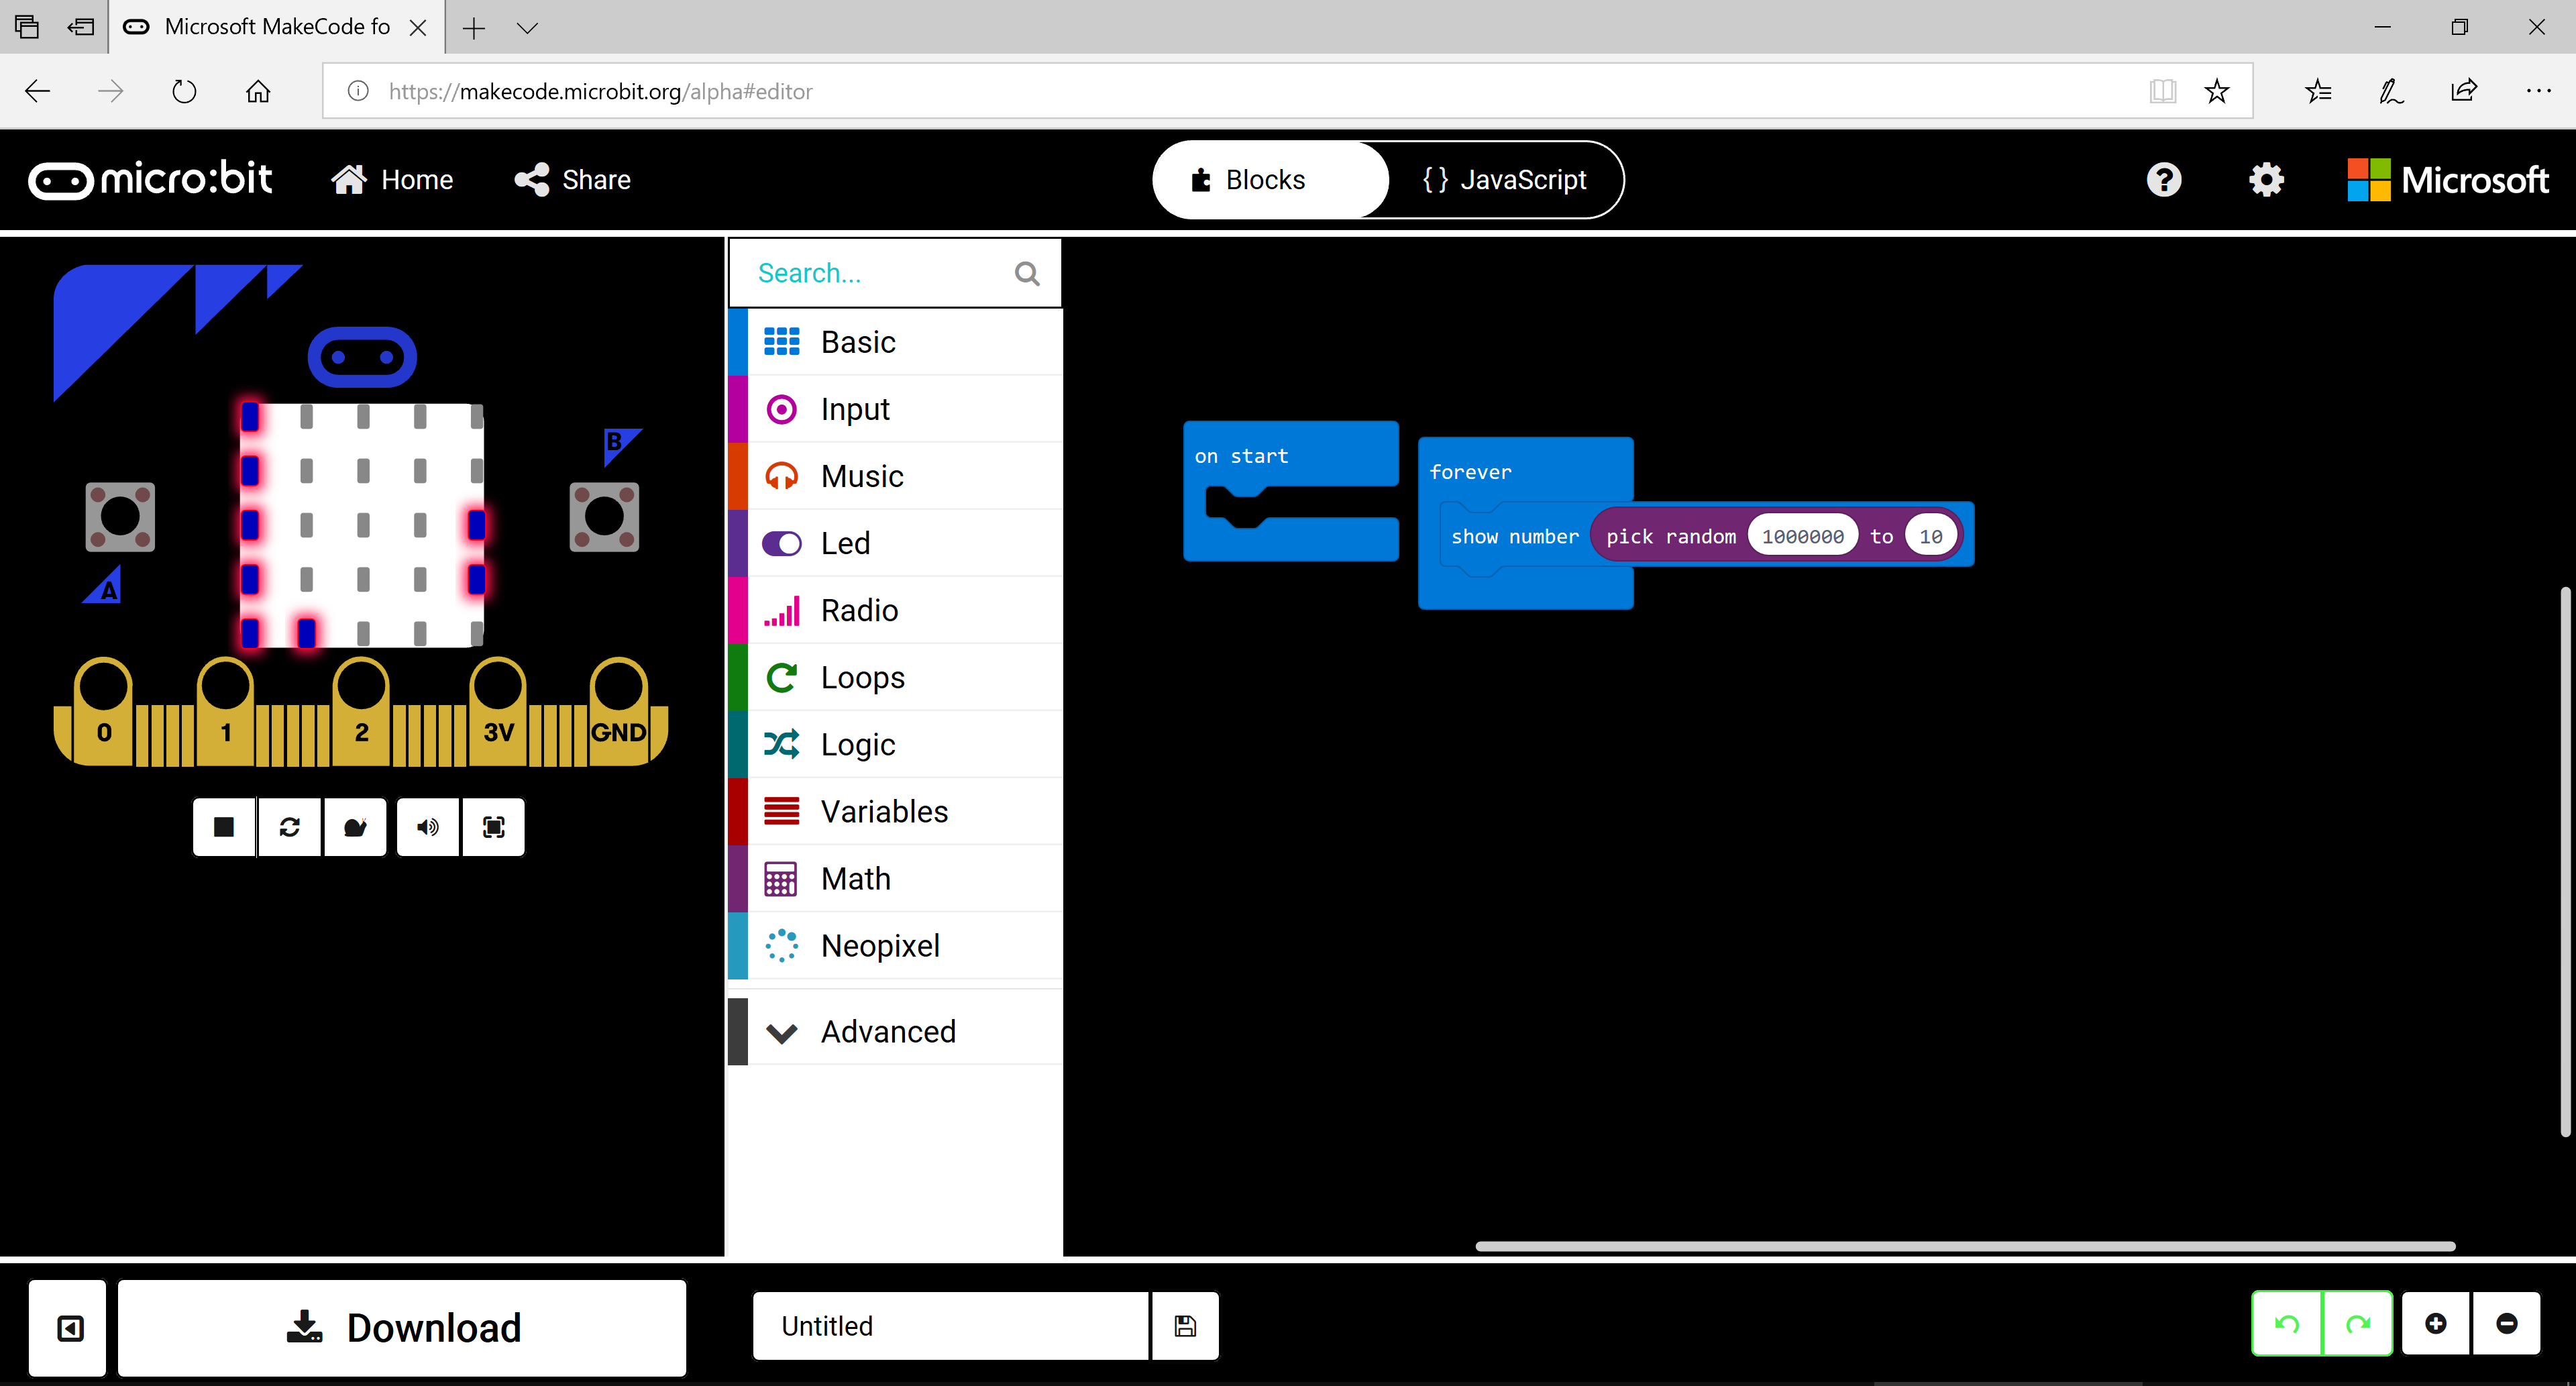Screen dimensions: 2576x1386
Task: Mute the simulator sound
Action: click(x=428, y=827)
